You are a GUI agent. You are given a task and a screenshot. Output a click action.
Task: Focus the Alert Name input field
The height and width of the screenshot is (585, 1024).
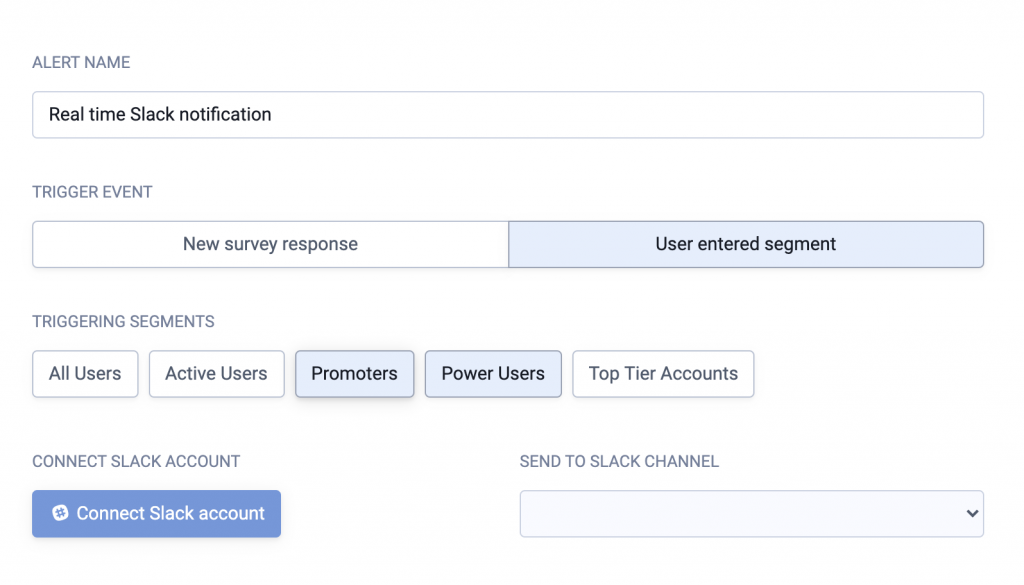click(x=508, y=115)
